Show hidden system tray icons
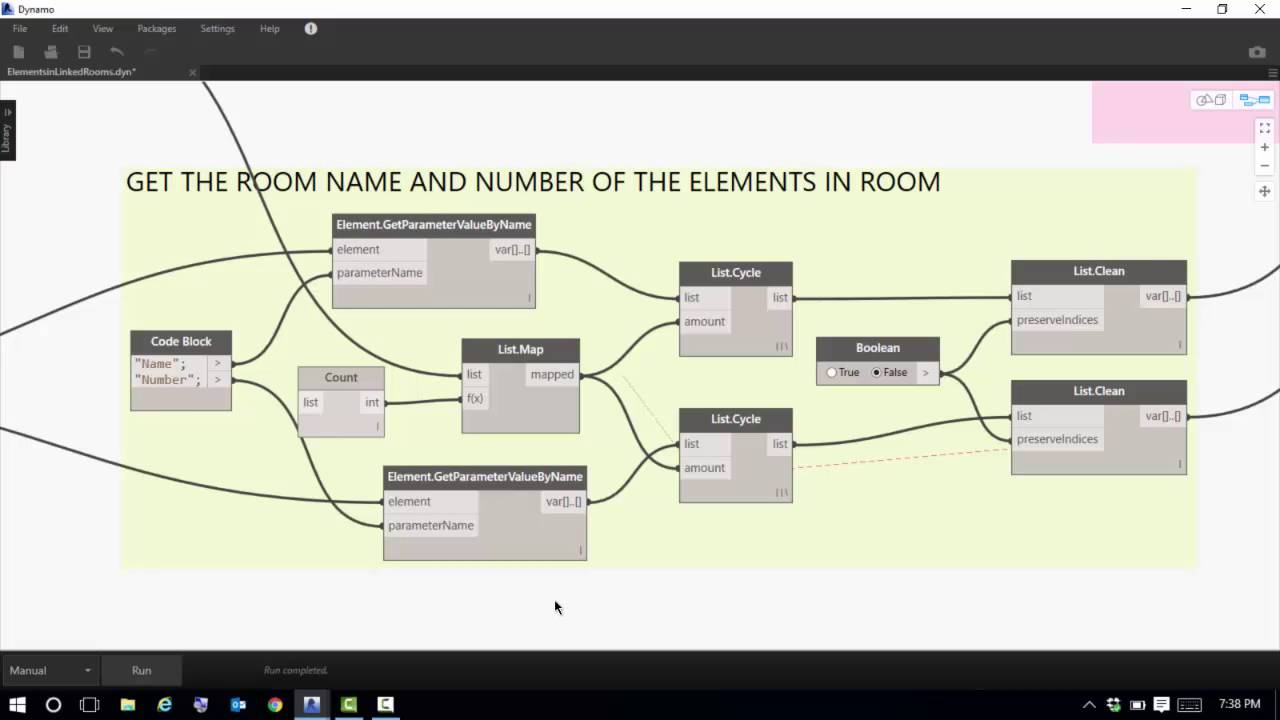 [1089, 704]
